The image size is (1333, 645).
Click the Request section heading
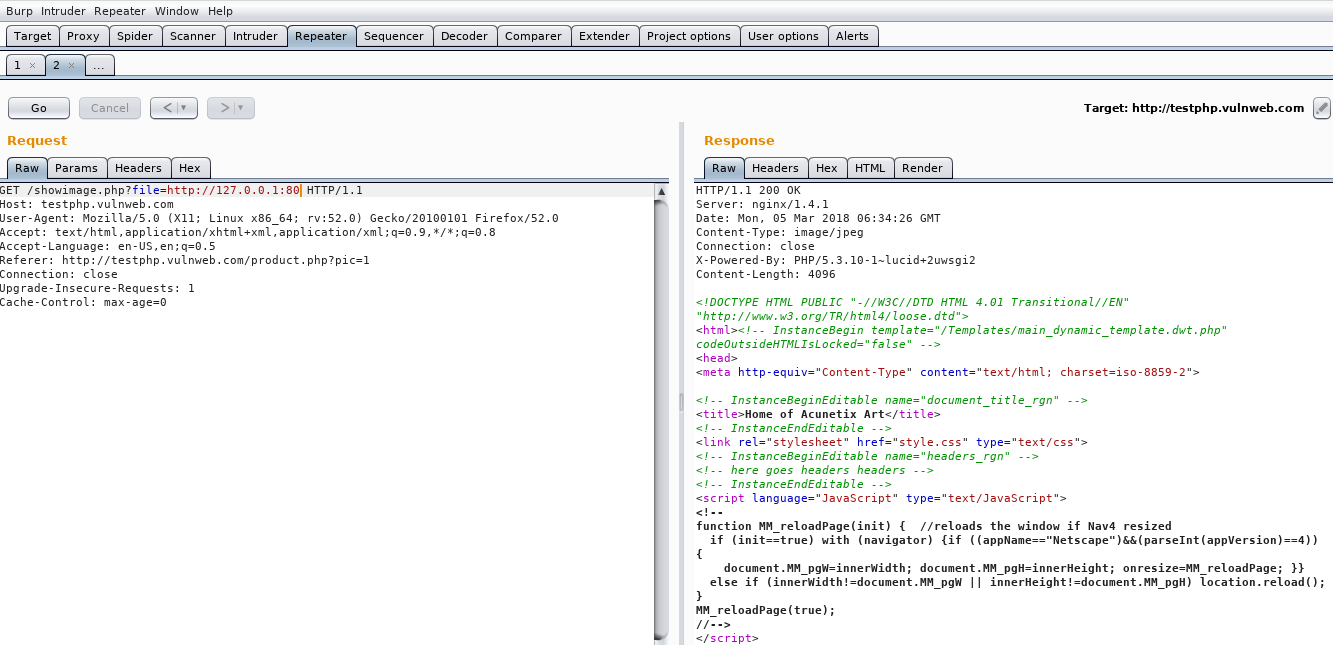[37, 141]
